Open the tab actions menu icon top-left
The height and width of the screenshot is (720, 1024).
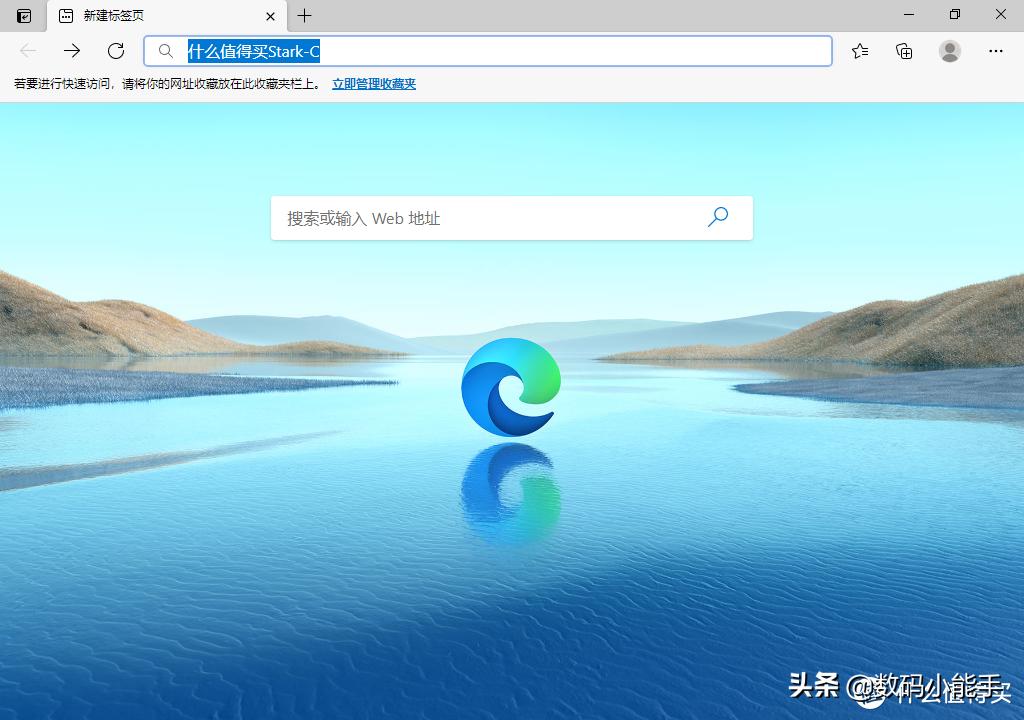coord(23,15)
